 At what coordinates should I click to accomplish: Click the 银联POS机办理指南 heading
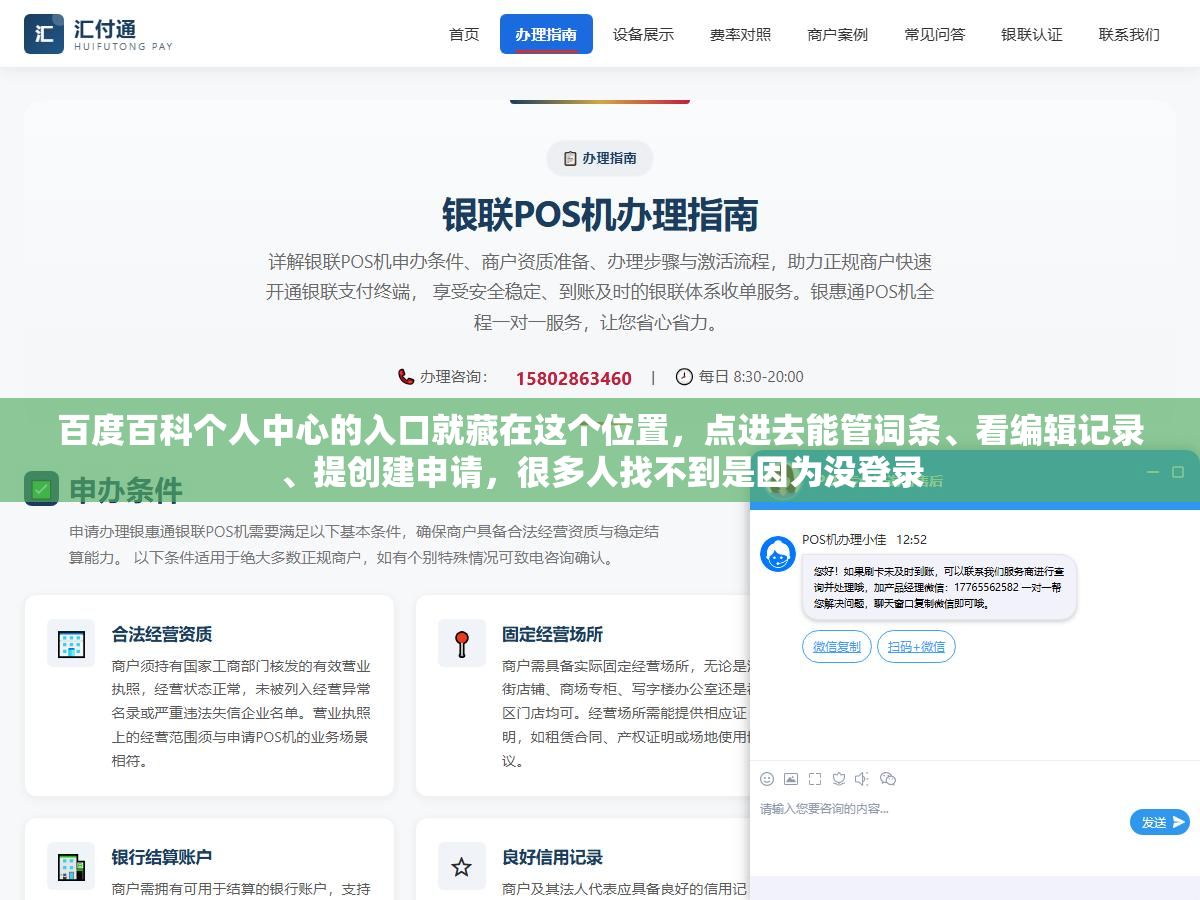pos(600,214)
